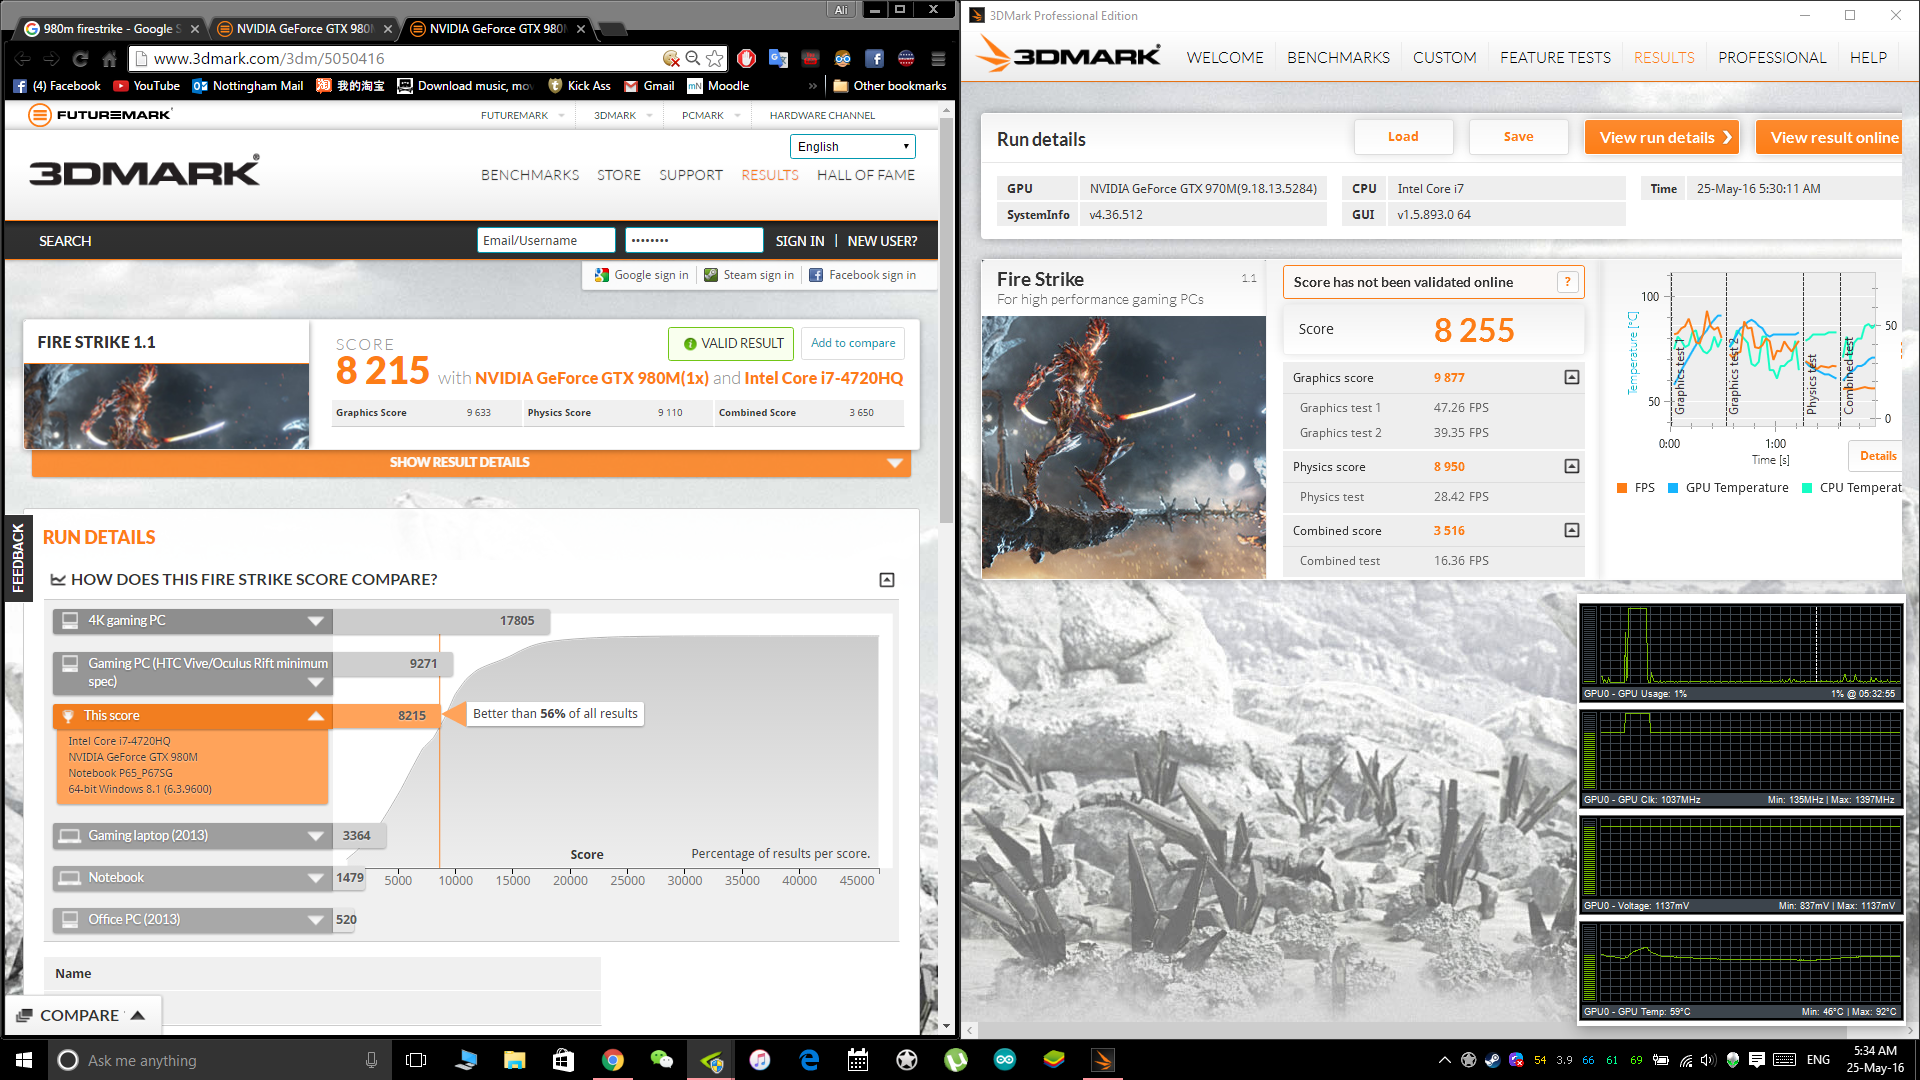
Task: Open Microsoft Edge from the taskbar
Action: [x=809, y=1060]
